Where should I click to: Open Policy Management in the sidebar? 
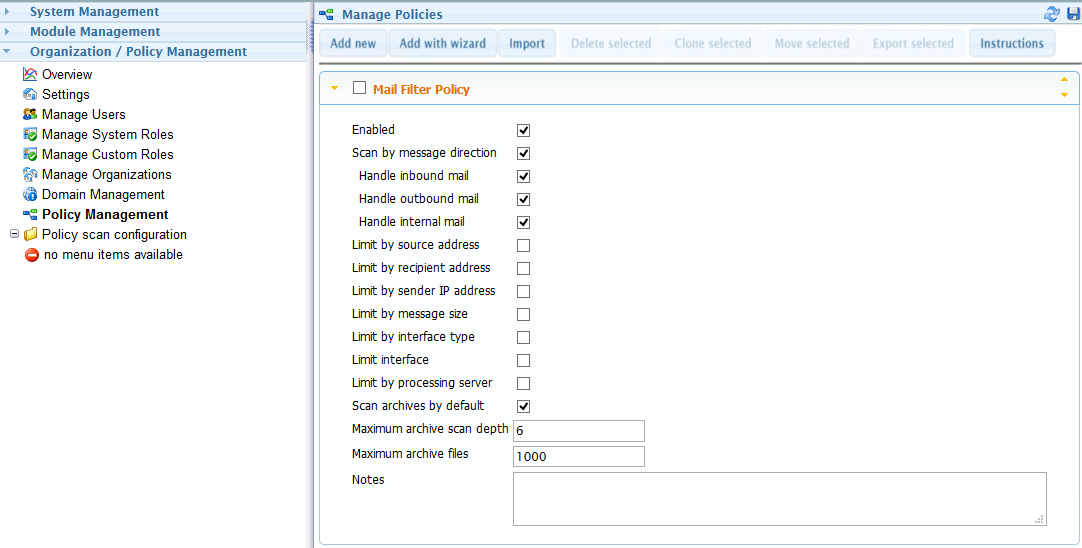pos(105,215)
